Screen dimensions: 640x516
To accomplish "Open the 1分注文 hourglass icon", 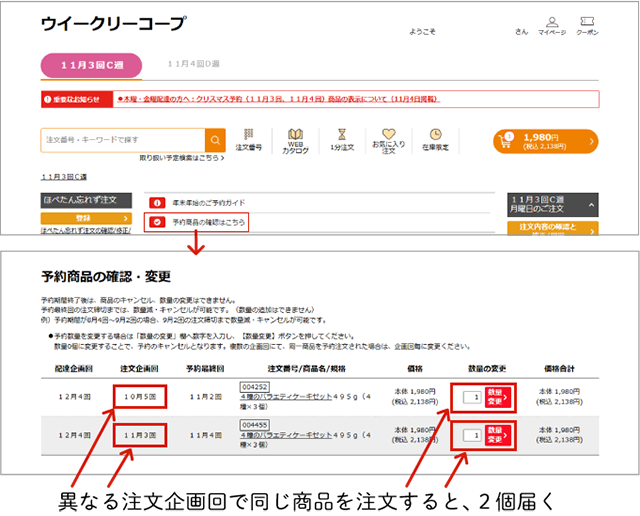I will (x=342, y=140).
